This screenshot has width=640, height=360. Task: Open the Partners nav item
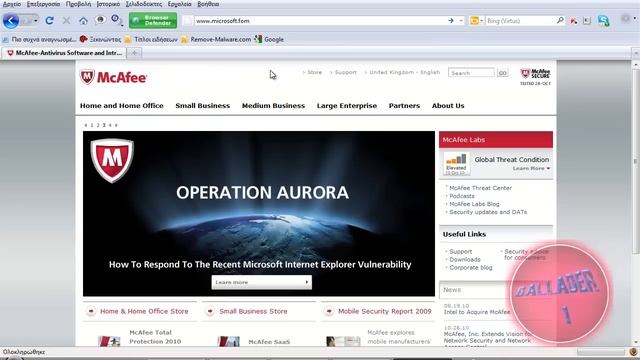pos(404,106)
